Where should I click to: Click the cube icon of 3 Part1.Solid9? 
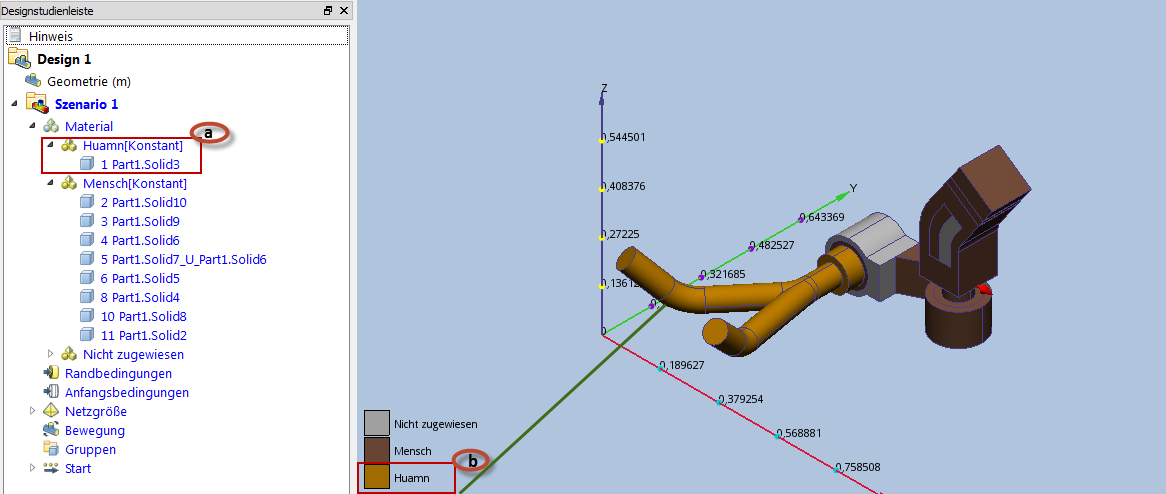(87, 221)
